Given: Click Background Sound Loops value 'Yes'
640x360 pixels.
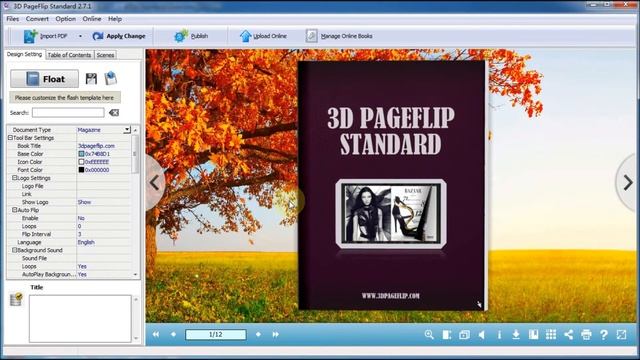Looking at the screenshot, I should pos(82,266).
